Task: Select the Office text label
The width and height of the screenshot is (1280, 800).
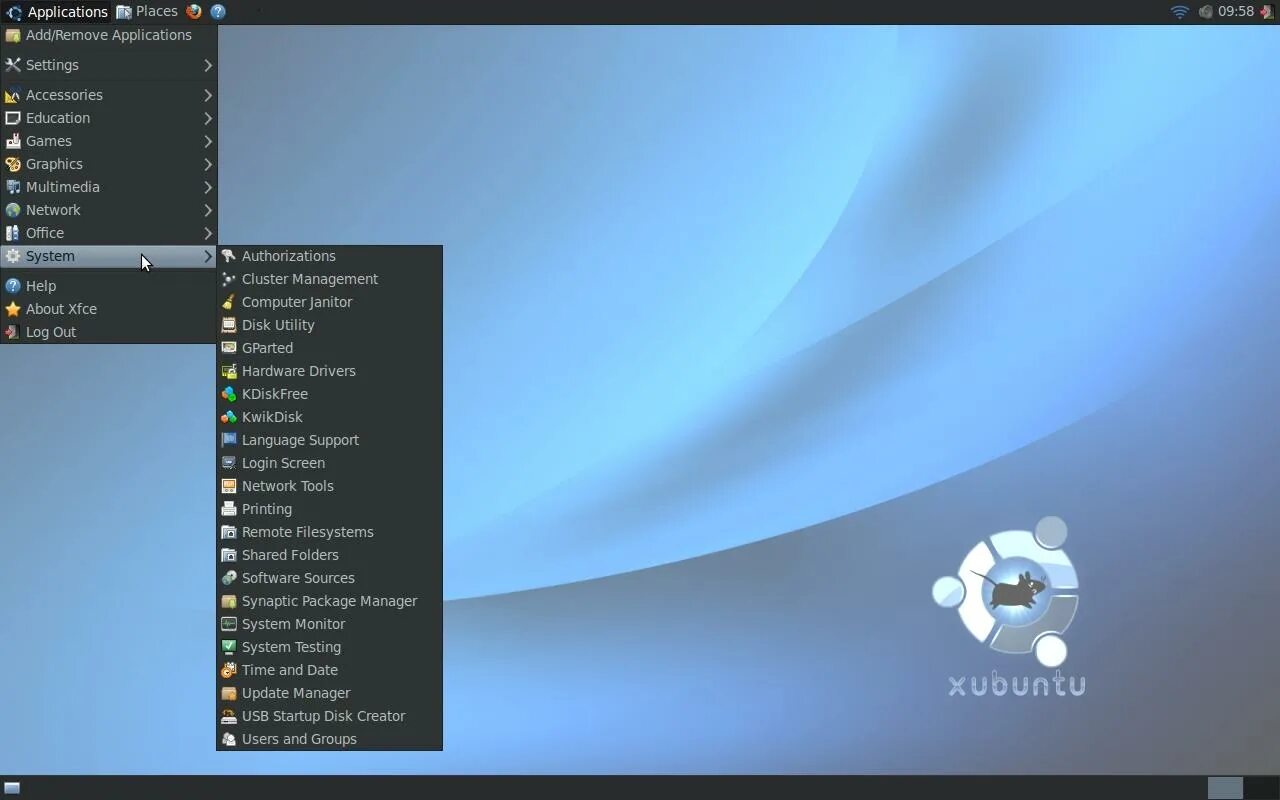Action: [x=45, y=233]
